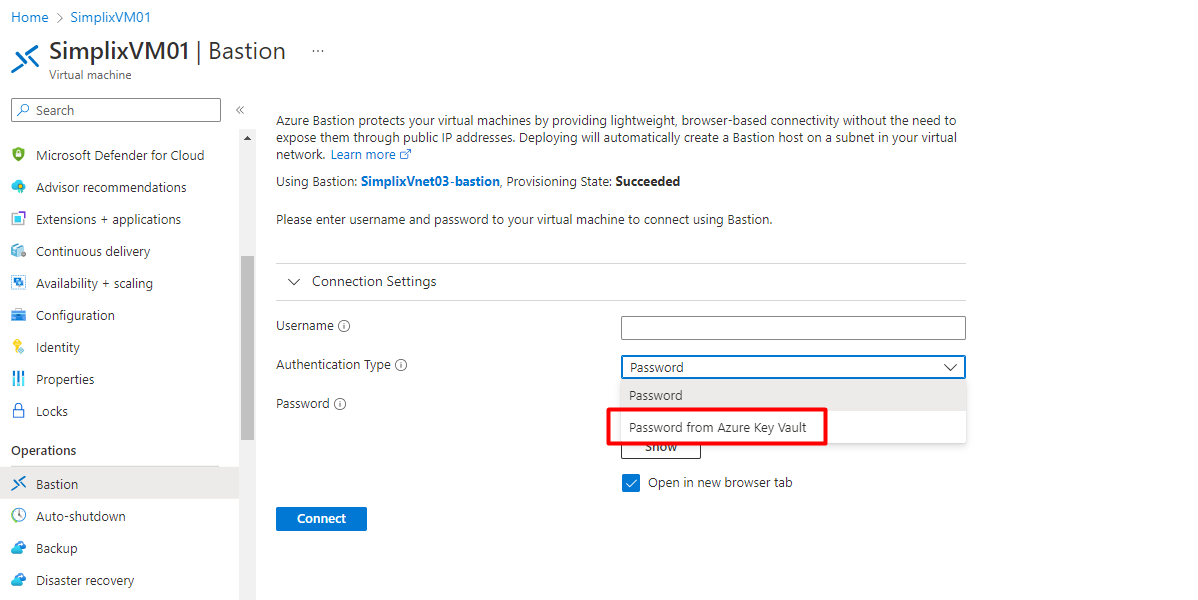Viewport: 1198px width, 600px height.
Task: Click the Extensions + applications icon
Action: [x=18, y=219]
